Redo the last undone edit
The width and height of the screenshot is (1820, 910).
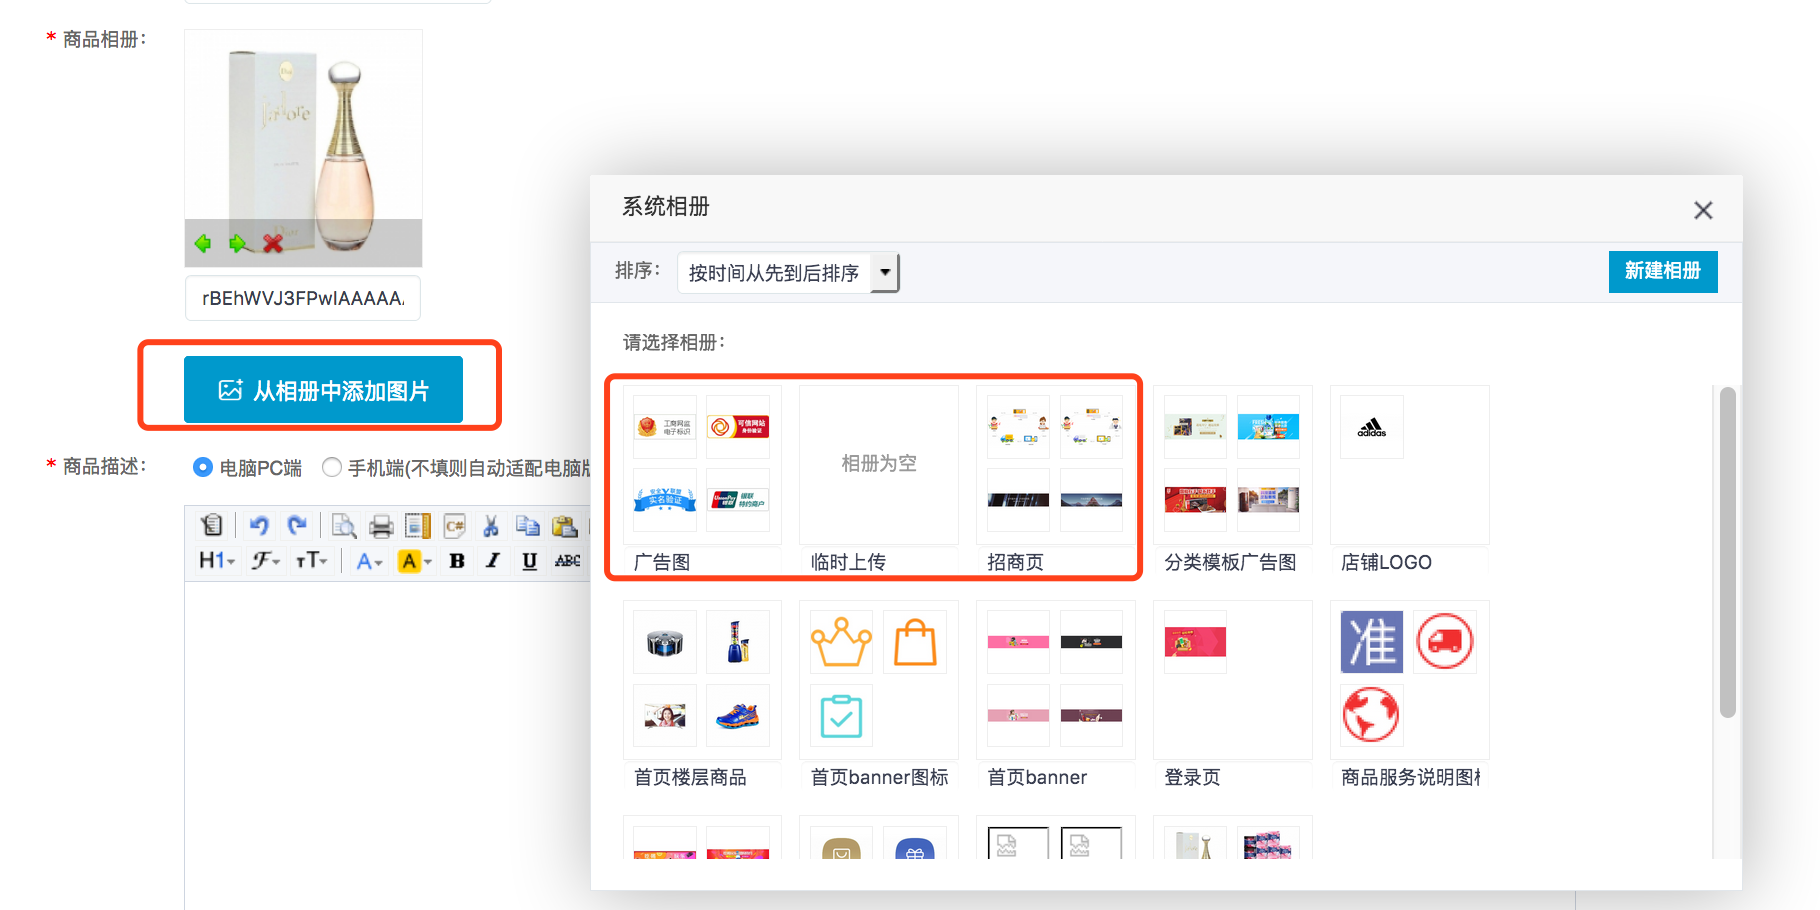click(x=297, y=525)
